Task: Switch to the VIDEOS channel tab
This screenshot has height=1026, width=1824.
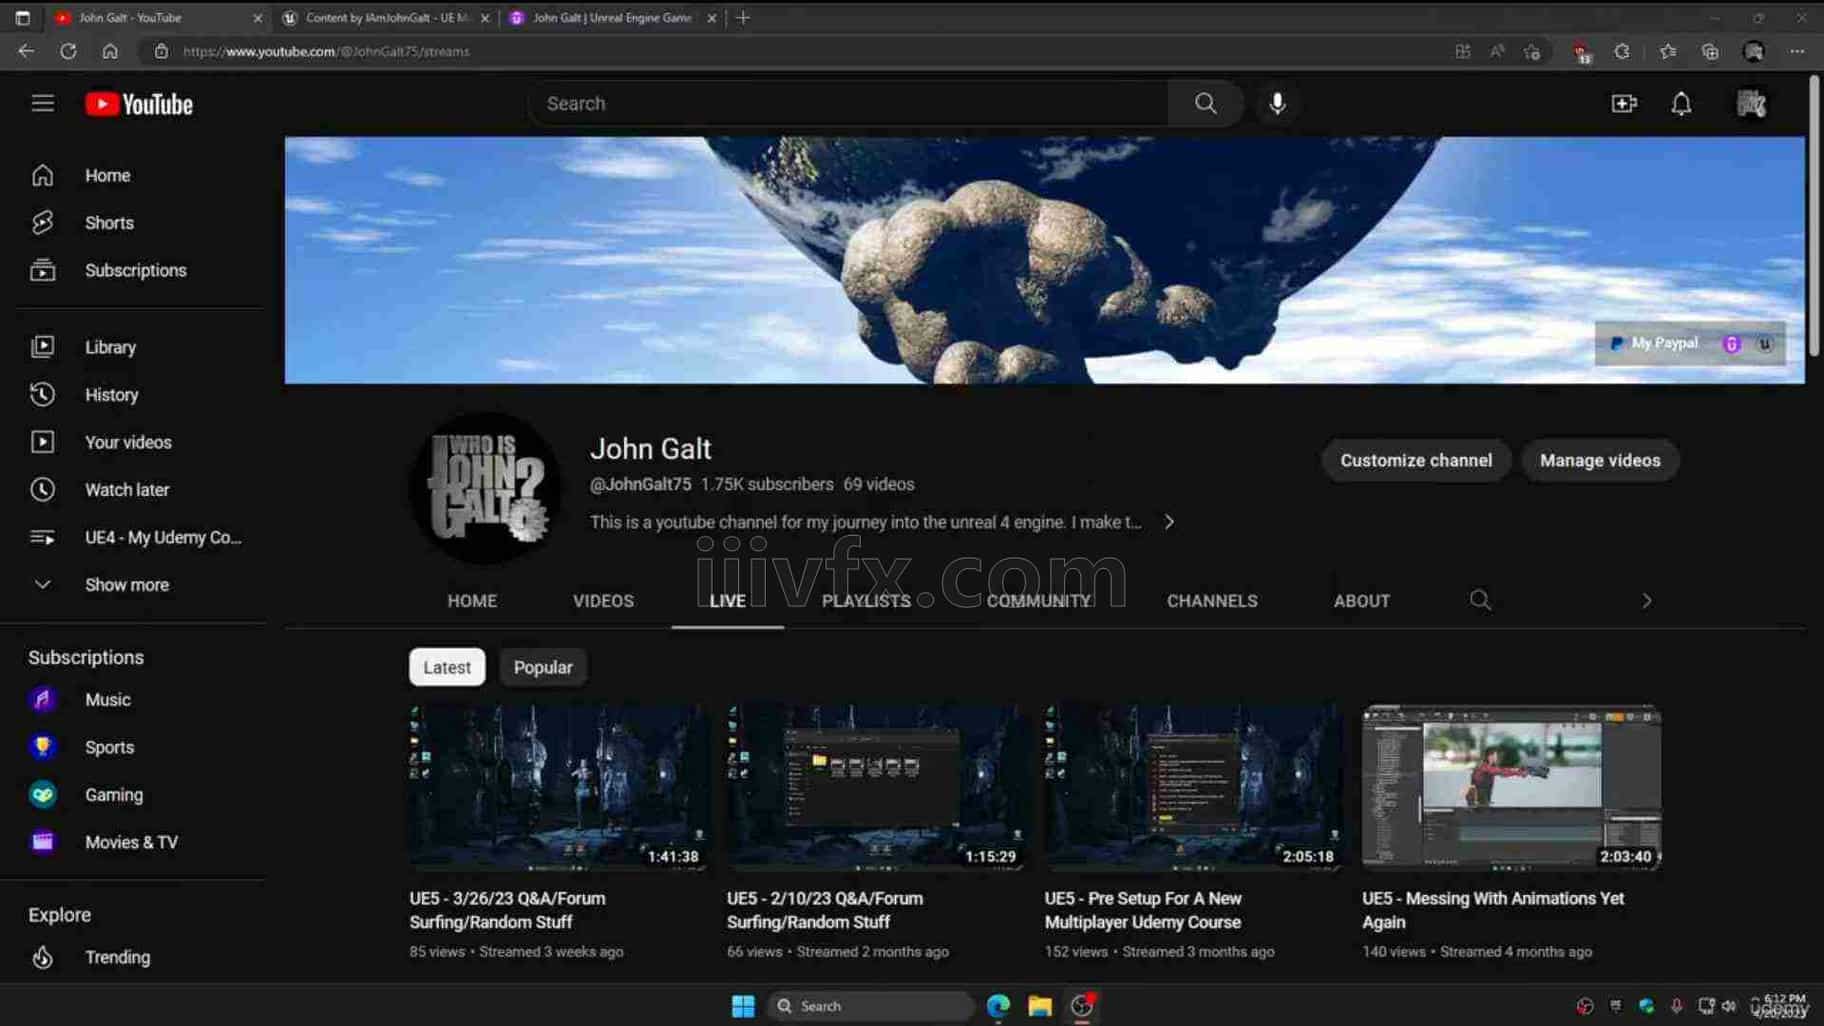Action: pos(603,600)
